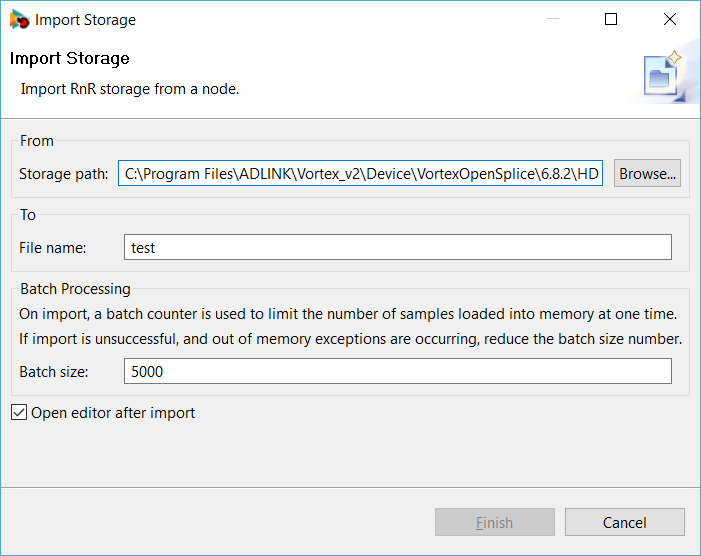The image size is (701, 556).
Task: Cancel the import storage wizard
Action: coord(625,522)
